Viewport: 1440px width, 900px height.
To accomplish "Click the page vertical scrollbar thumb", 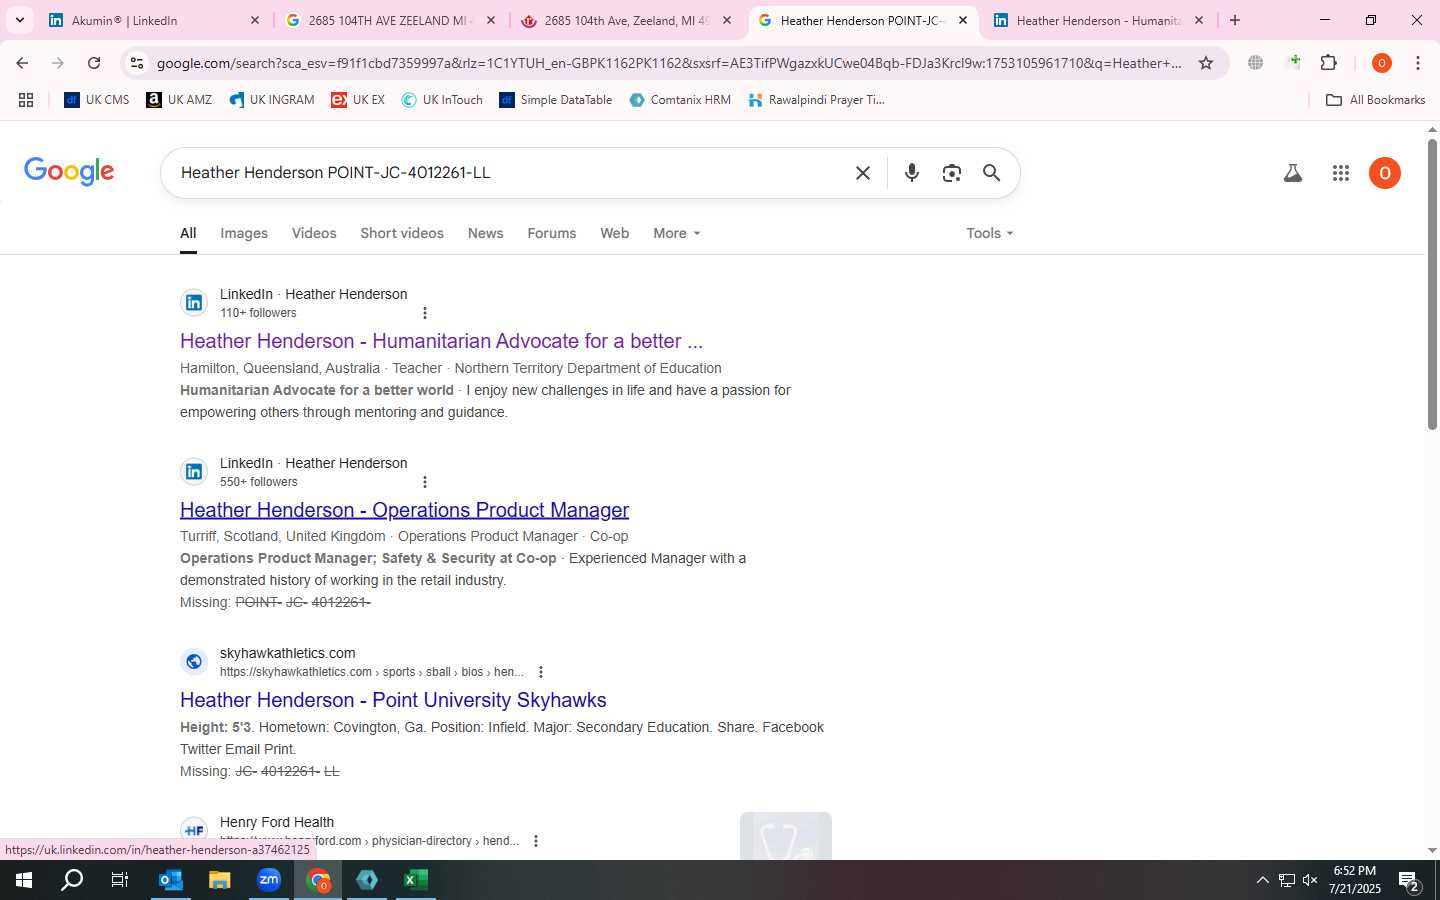I will pos(1432,285).
